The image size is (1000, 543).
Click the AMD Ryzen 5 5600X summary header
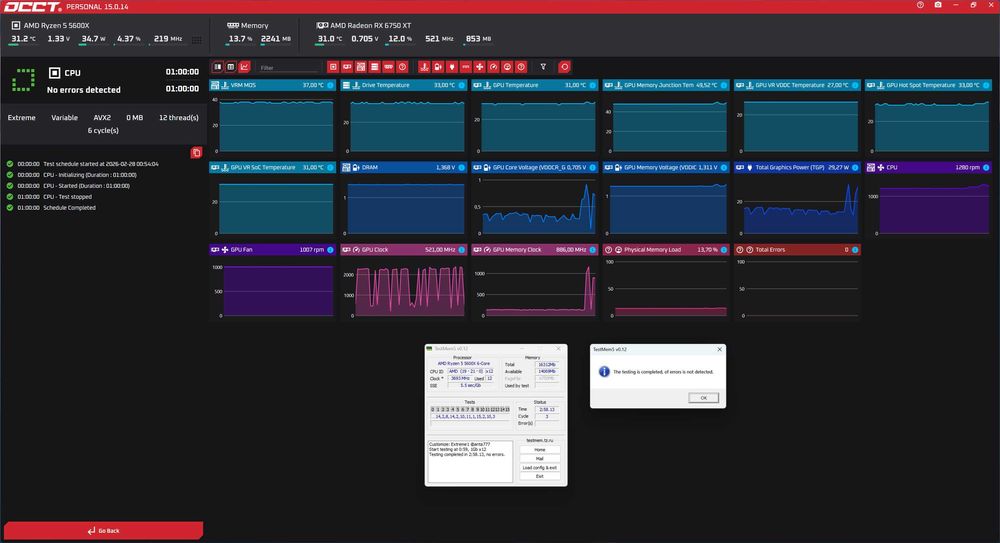(x=50, y=26)
